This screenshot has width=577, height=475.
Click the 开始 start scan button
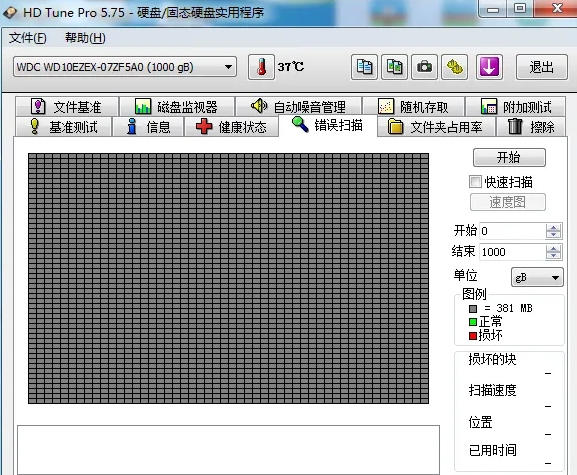point(509,157)
